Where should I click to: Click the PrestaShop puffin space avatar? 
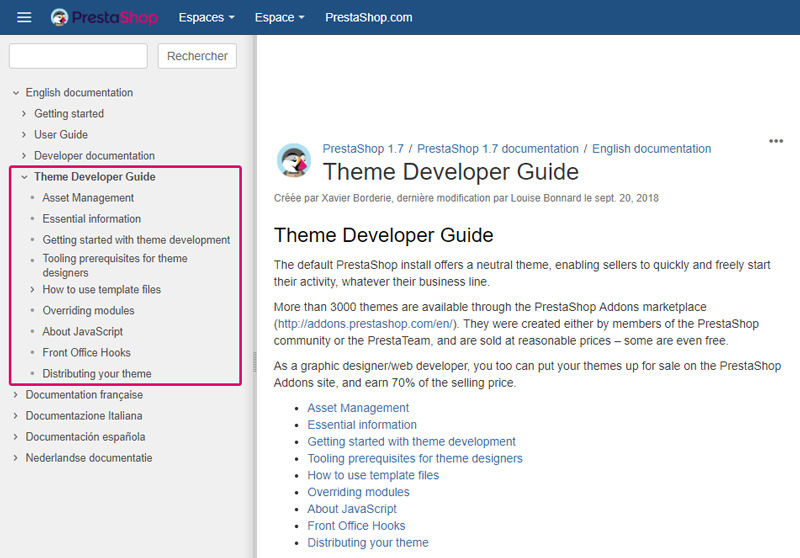click(294, 161)
